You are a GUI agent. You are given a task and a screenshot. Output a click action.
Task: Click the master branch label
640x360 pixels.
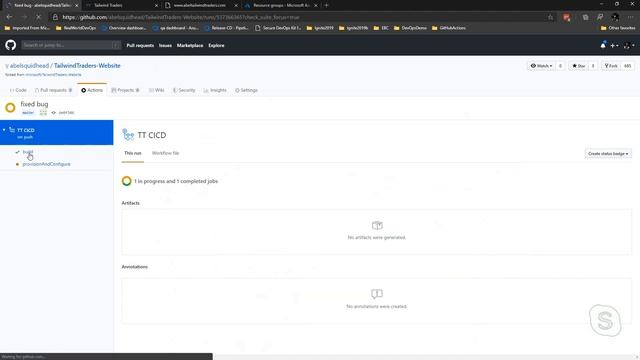(28, 113)
